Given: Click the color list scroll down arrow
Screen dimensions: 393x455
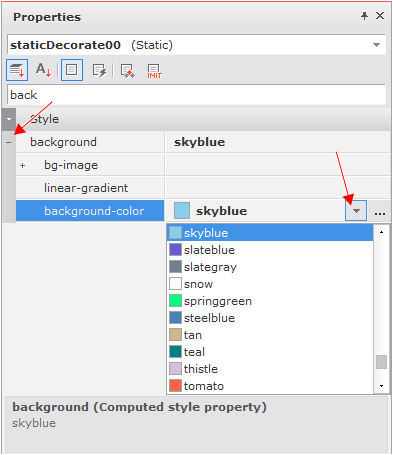Looking at the screenshot, I should pyautogui.click(x=381, y=386).
